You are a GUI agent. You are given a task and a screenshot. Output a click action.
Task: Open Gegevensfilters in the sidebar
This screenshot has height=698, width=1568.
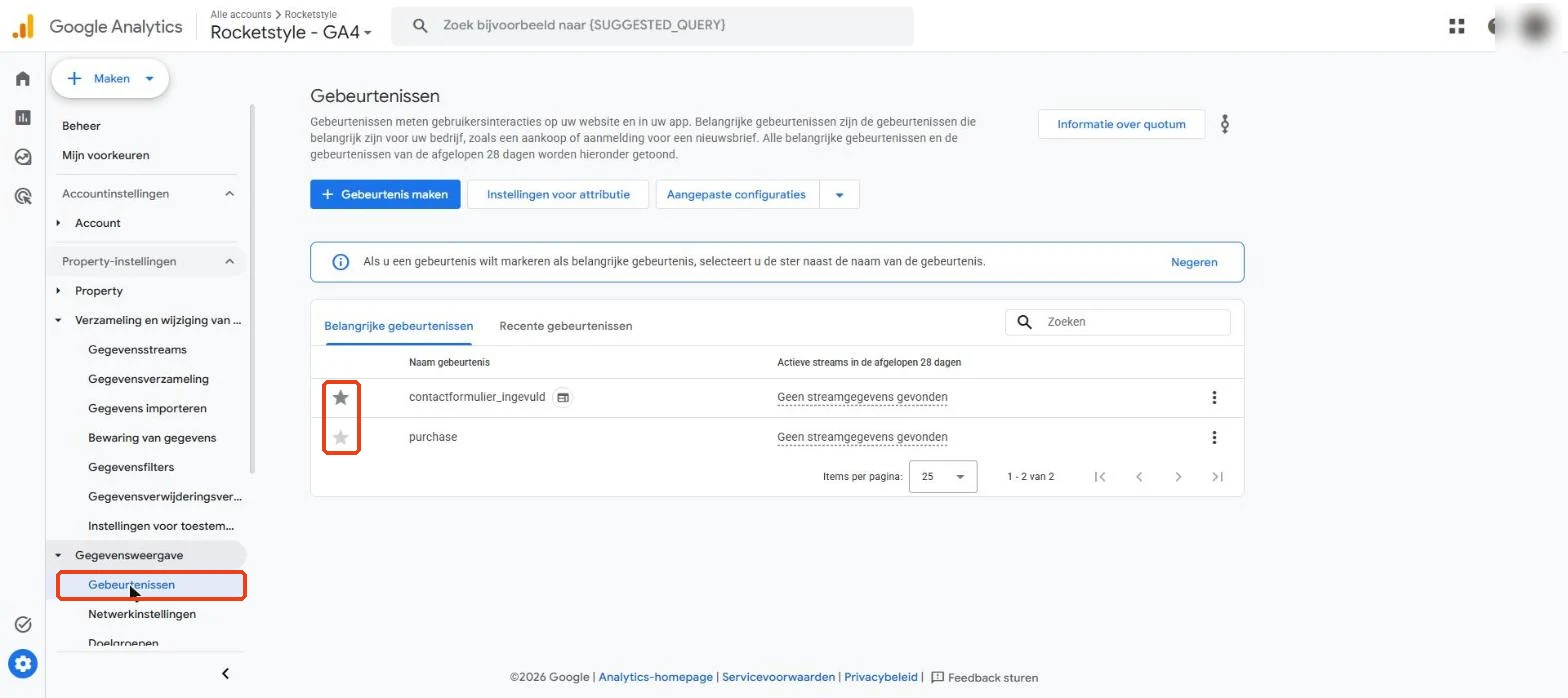pyautogui.click(x=131, y=467)
